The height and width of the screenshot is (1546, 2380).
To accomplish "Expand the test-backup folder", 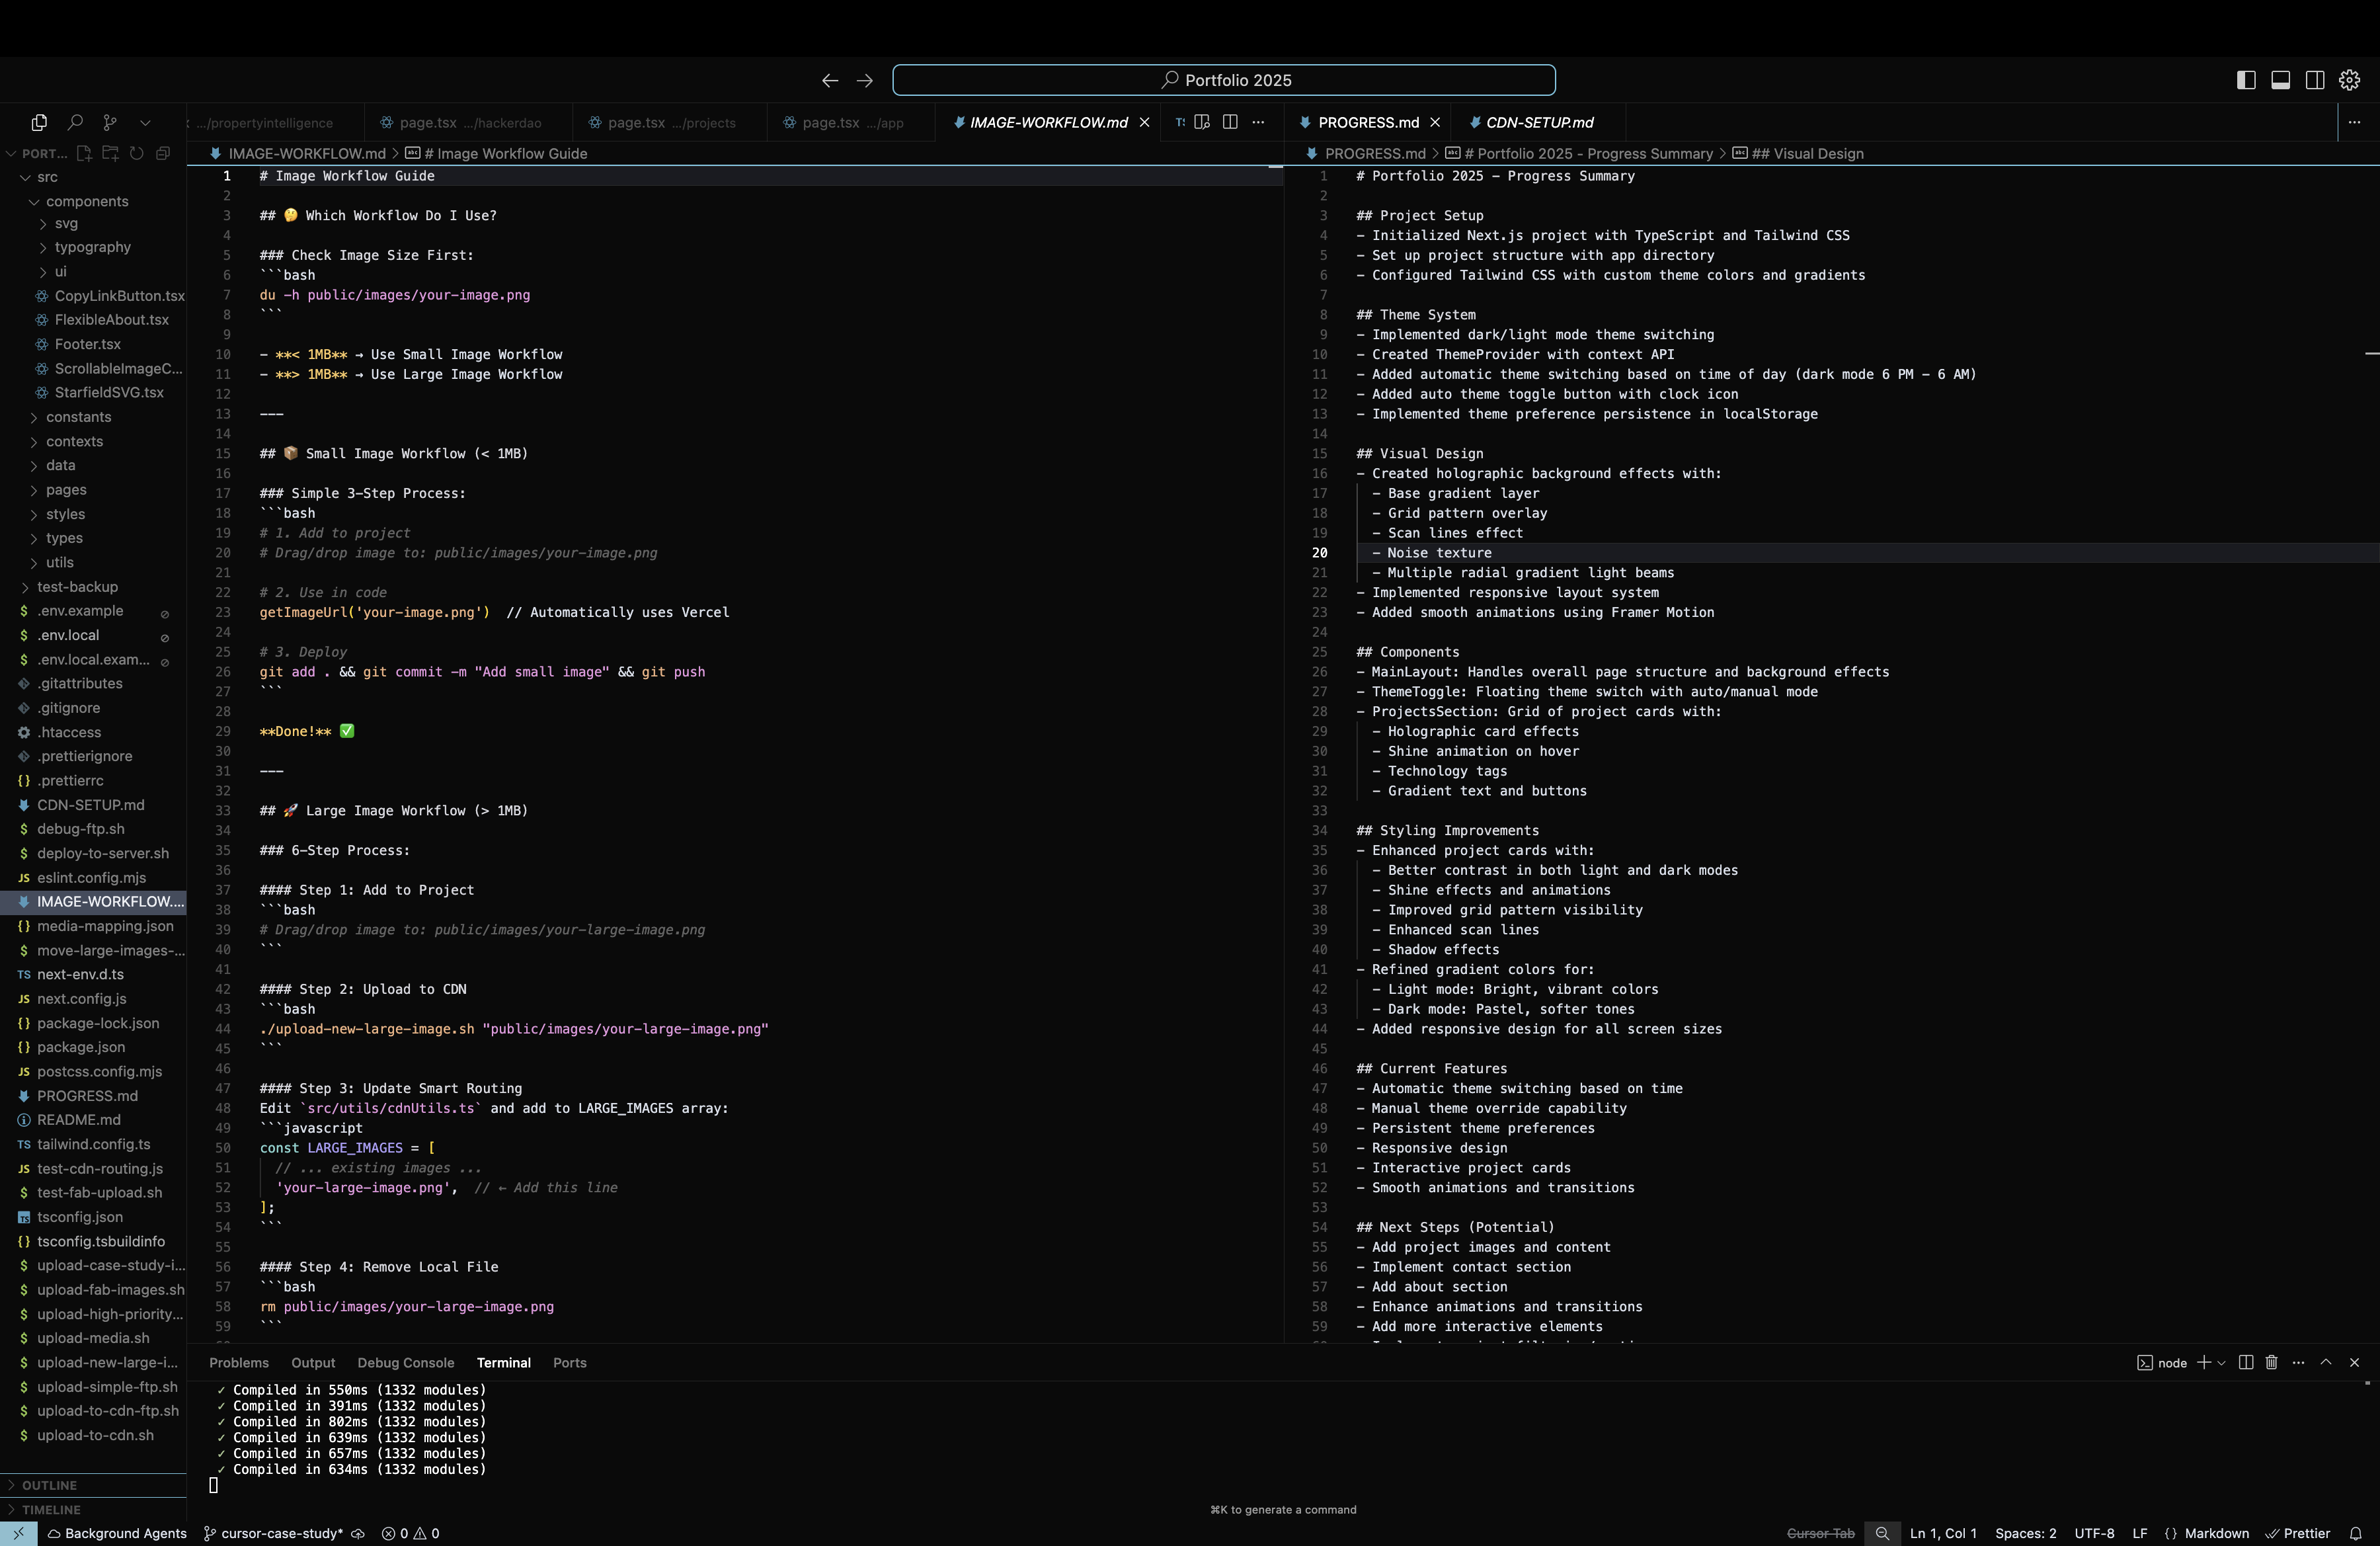I will (93, 587).
